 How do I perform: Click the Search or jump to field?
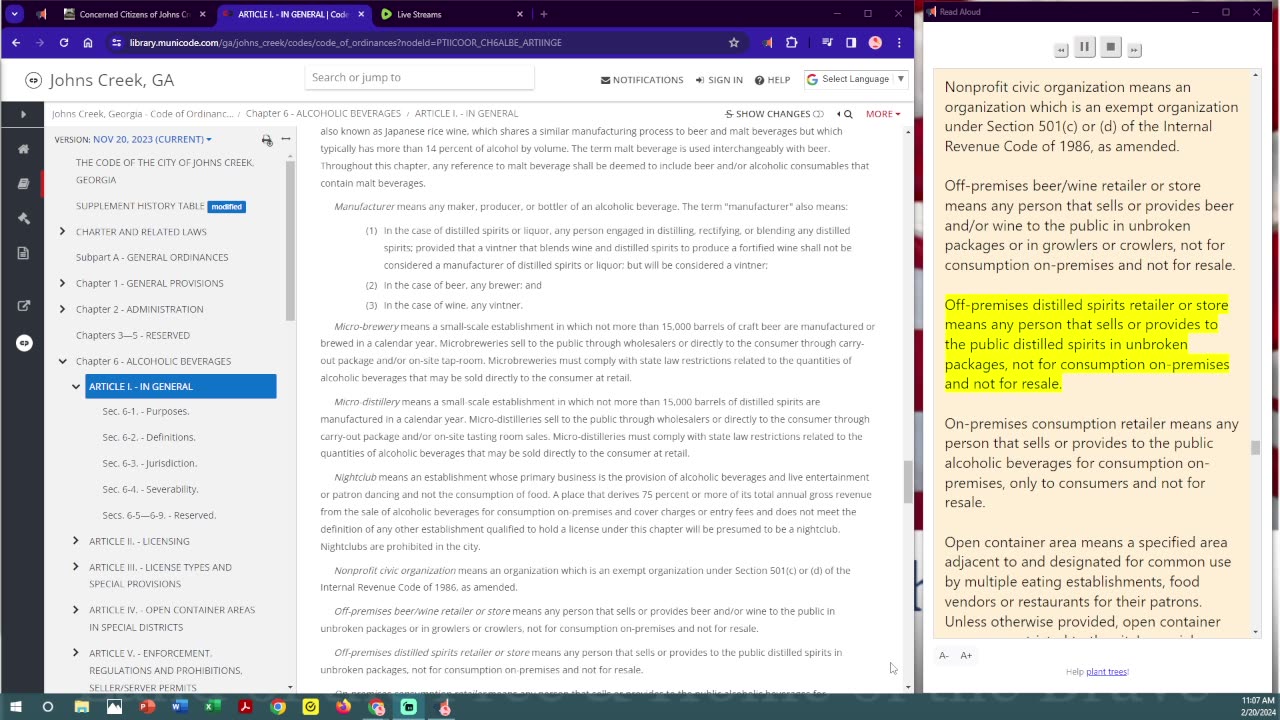(x=419, y=78)
